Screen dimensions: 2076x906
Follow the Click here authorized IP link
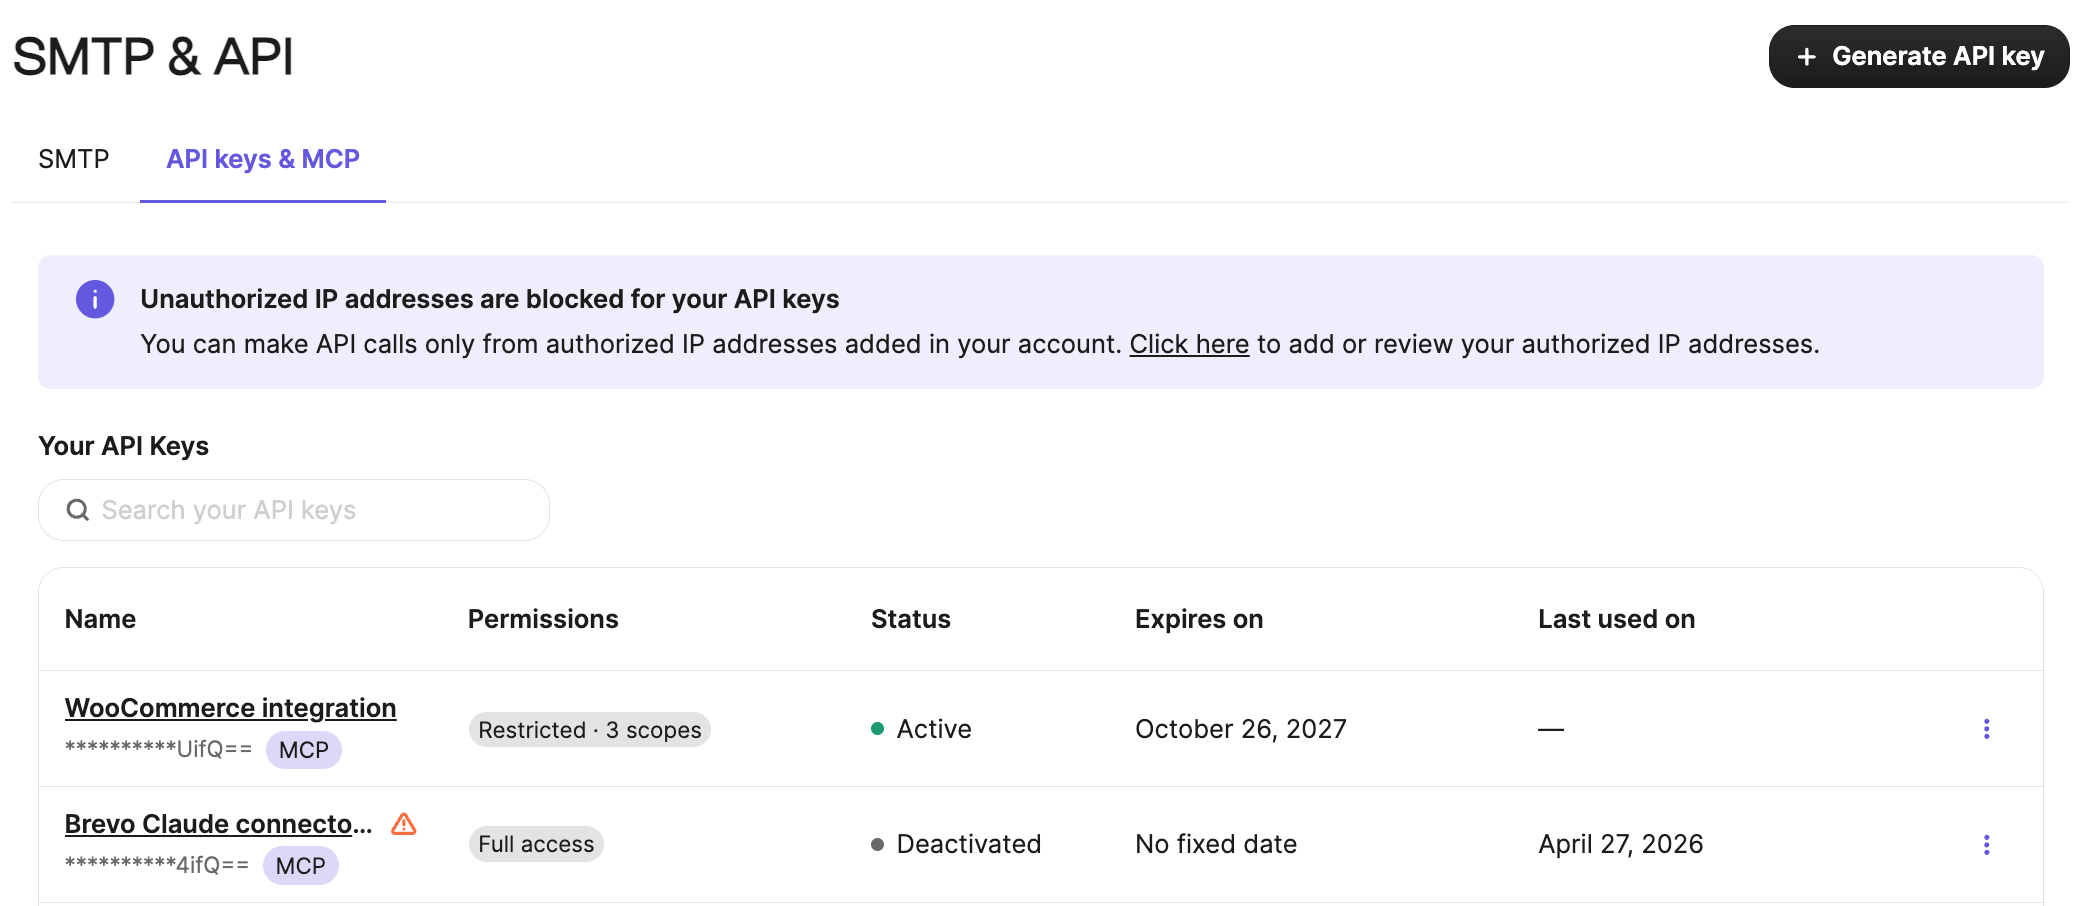(1189, 344)
